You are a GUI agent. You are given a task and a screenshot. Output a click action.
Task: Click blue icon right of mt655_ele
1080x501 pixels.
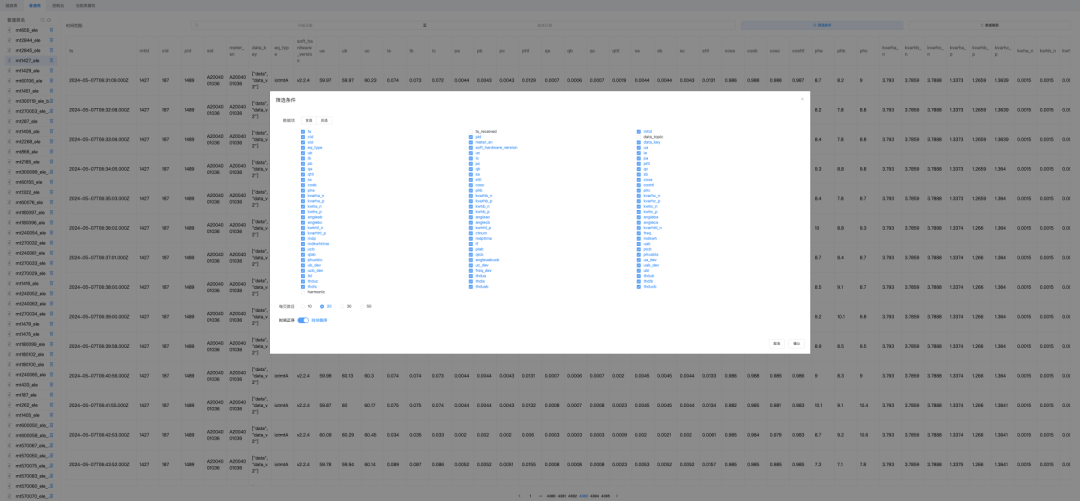click(52, 30)
